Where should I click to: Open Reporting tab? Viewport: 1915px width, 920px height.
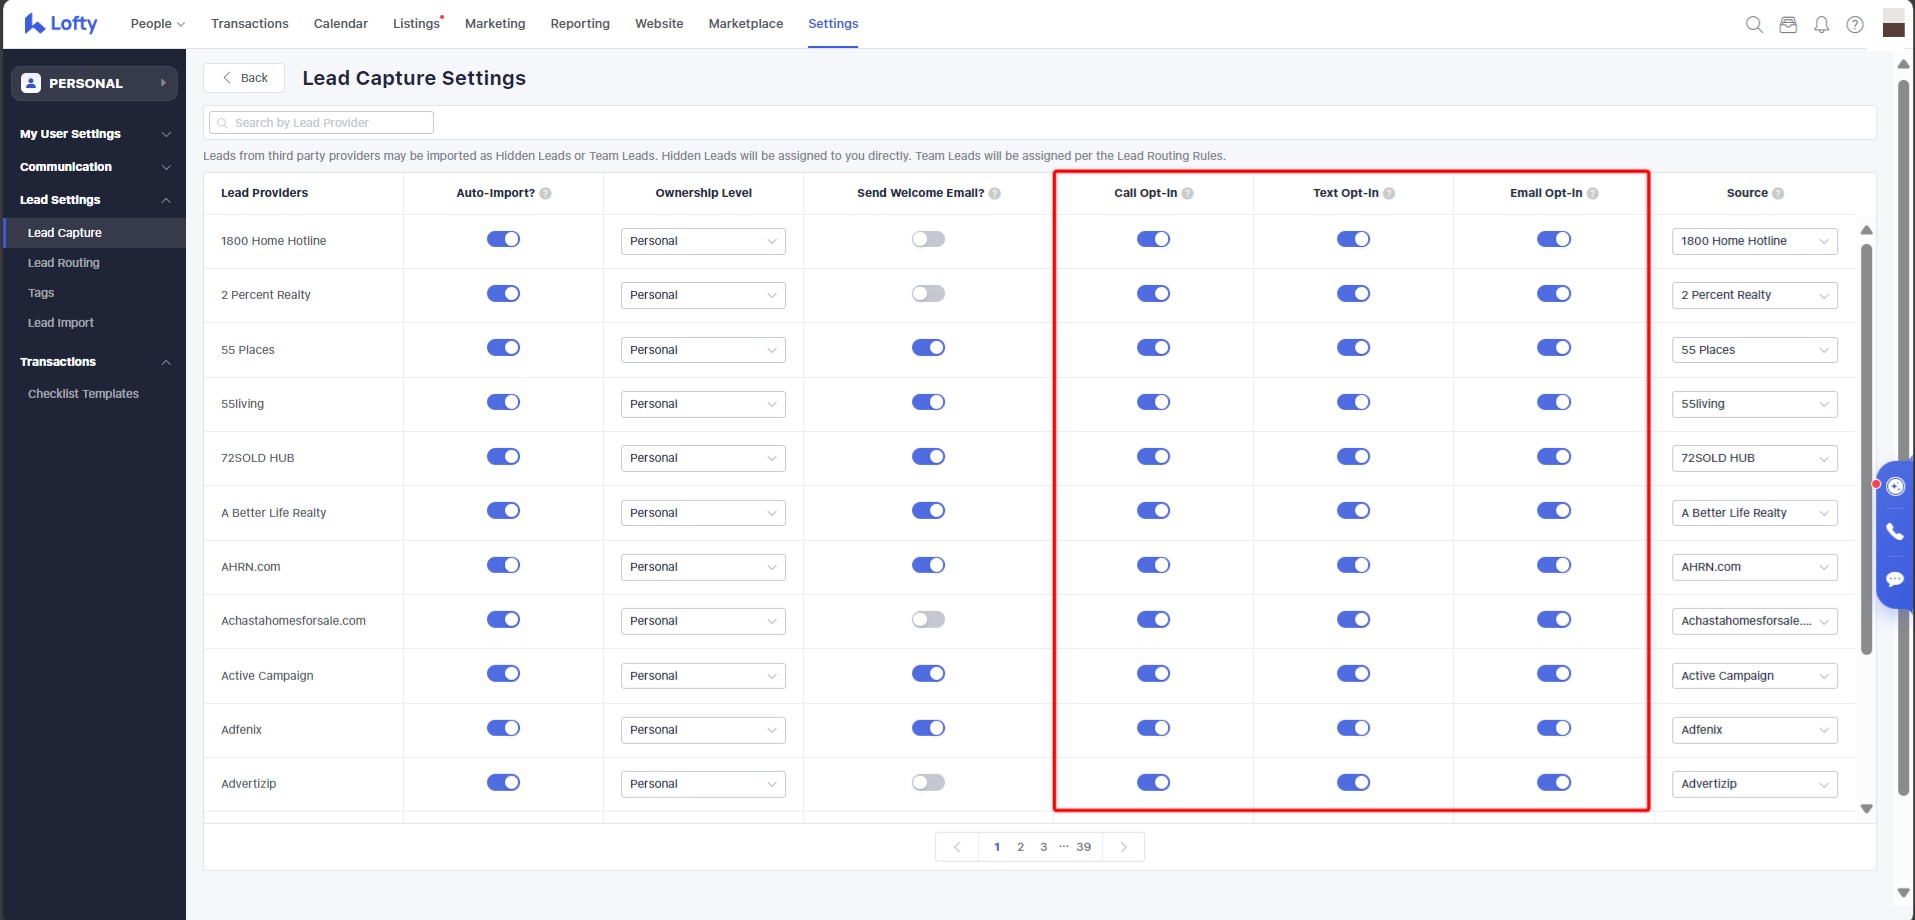[x=580, y=24]
